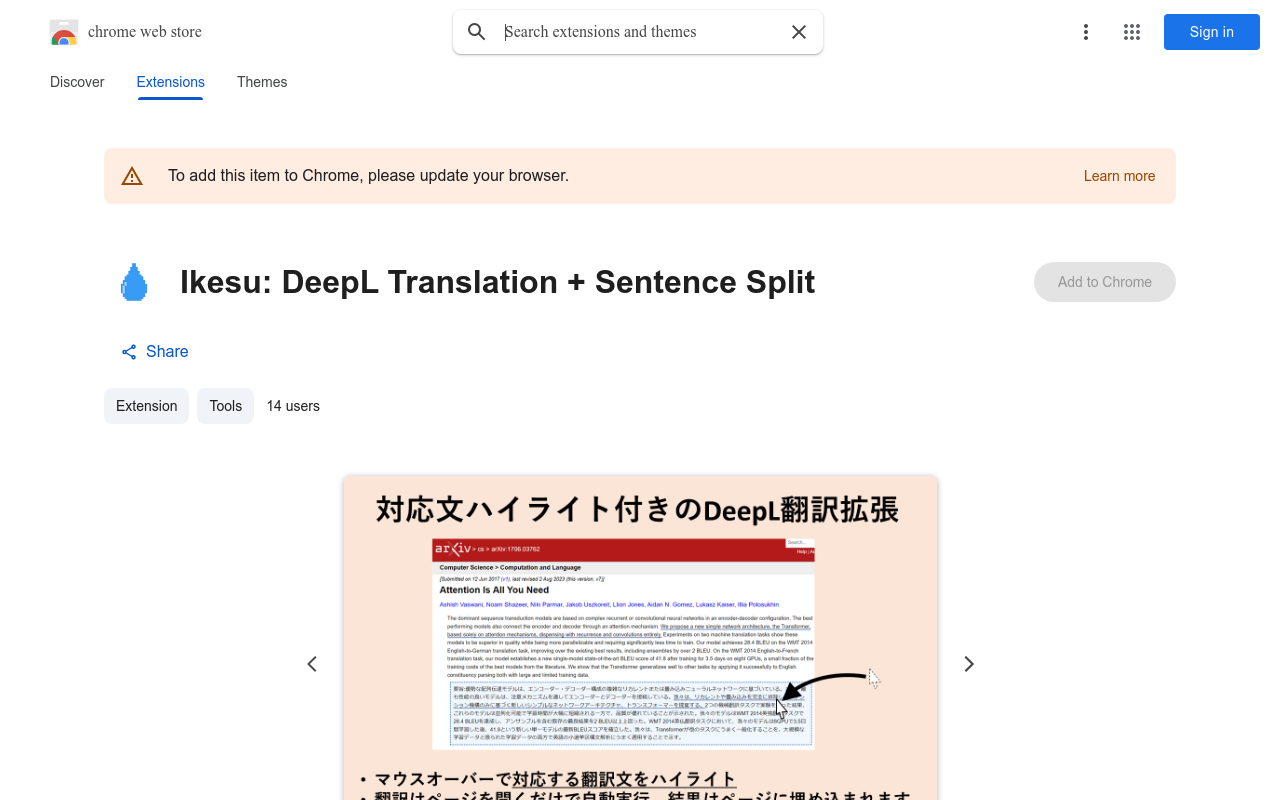The height and width of the screenshot is (800, 1280).
Task: Click the Chrome Web Store logo
Action: [x=64, y=32]
